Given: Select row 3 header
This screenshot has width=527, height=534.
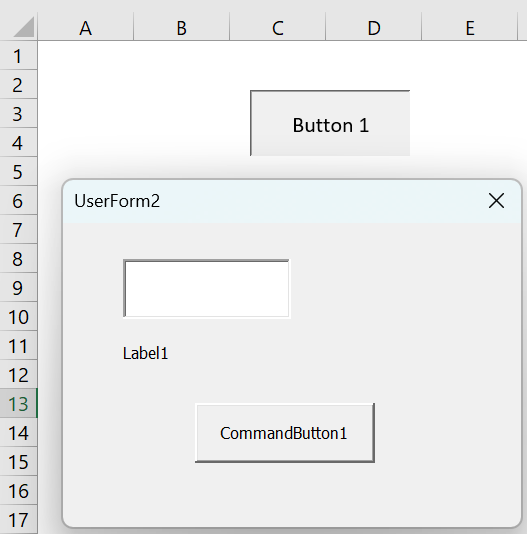Looking at the screenshot, I should point(18,113).
